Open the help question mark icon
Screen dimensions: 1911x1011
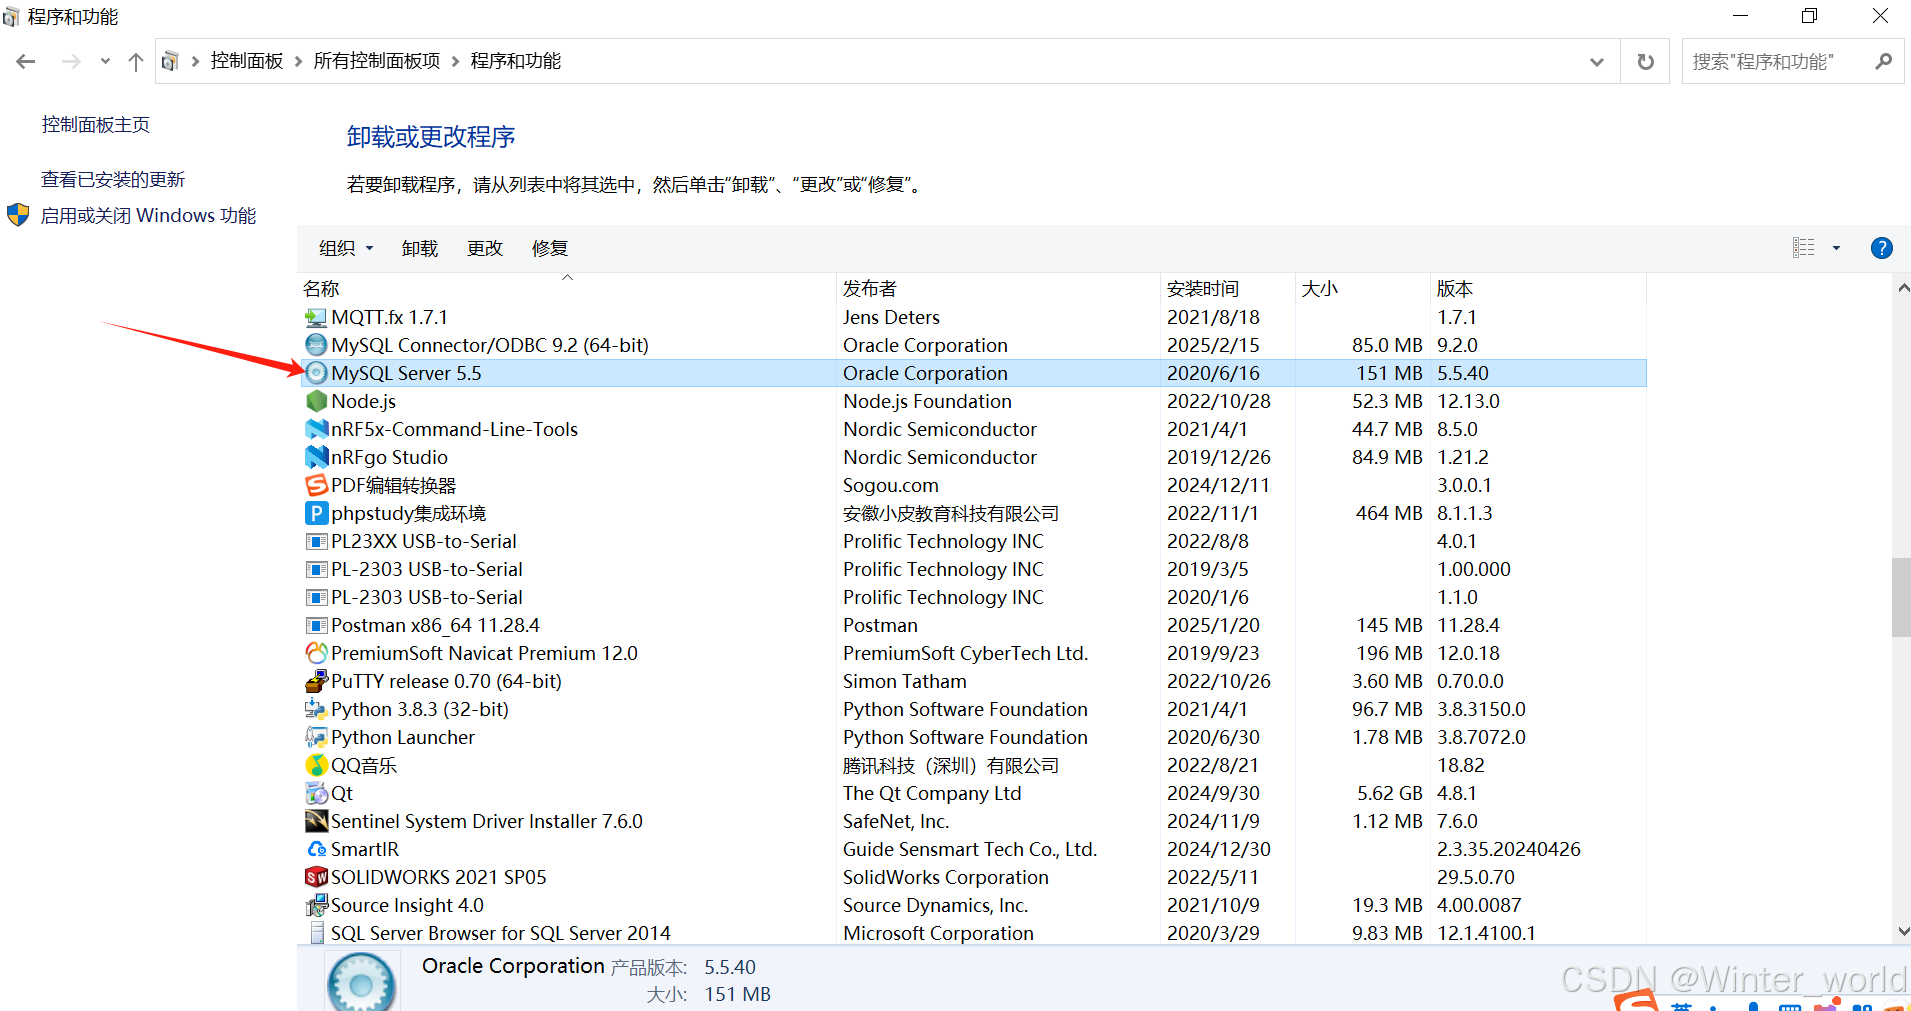[1881, 248]
